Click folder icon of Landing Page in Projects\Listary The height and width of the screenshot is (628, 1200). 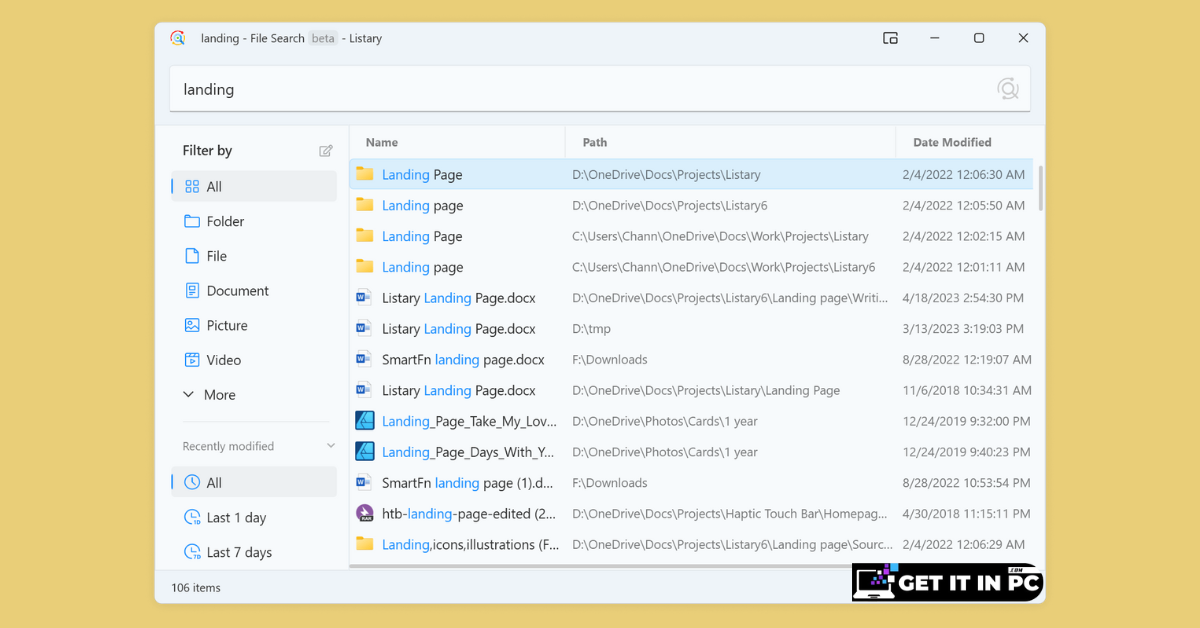pyautogui.click(x=364, y=174)
